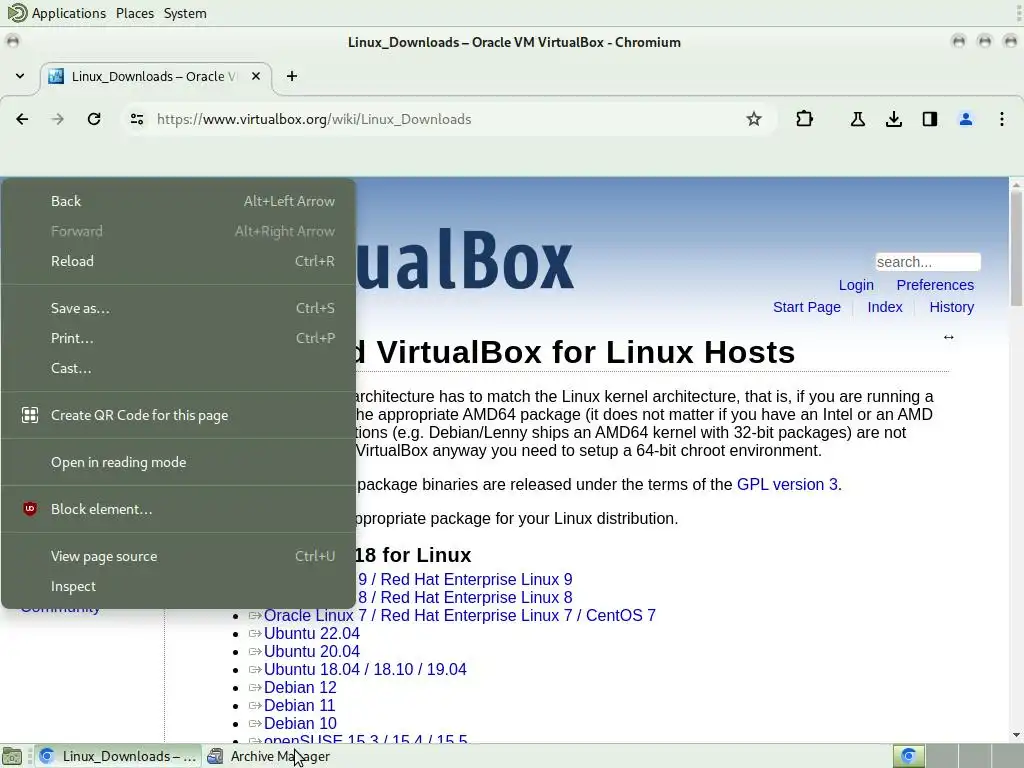The width and height of the screenshot is (1024, 768).
Task: Open a new tab with the plus icon
Action: (x=292, y=76)
